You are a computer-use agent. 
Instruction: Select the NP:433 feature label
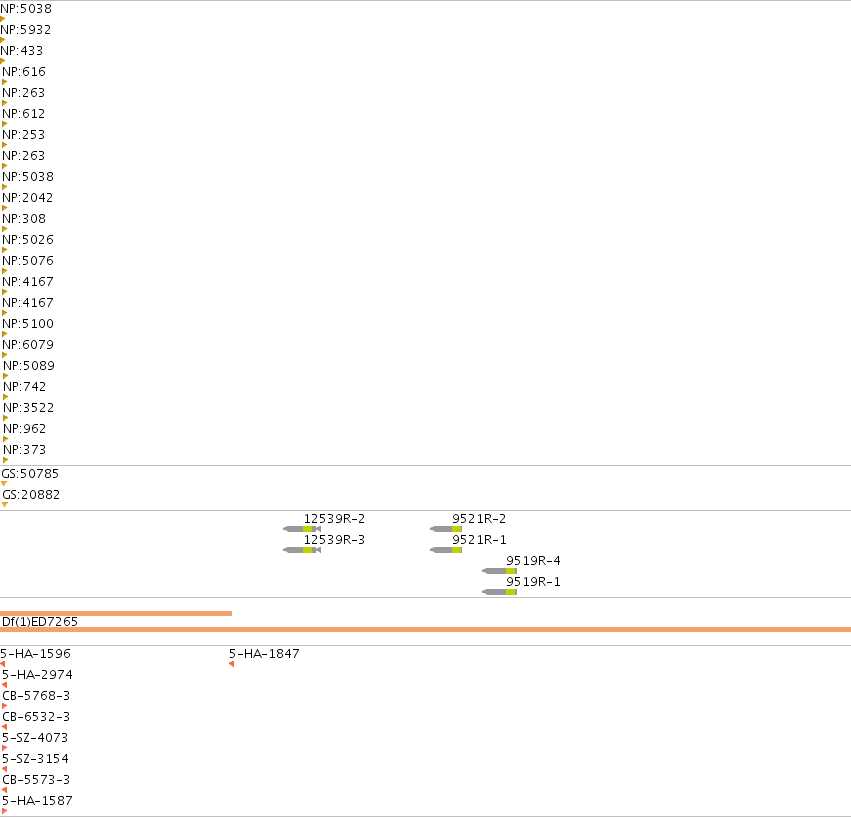tap(22, 51)
